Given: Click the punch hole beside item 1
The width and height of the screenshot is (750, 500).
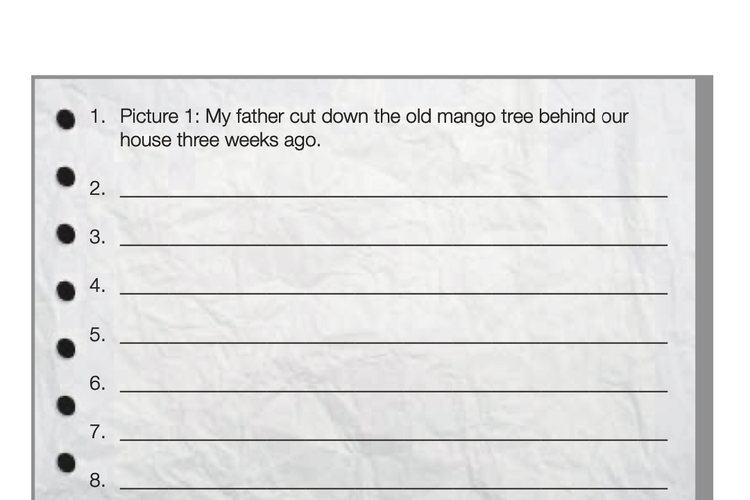Looking at the screenshot, I should 66,119.
